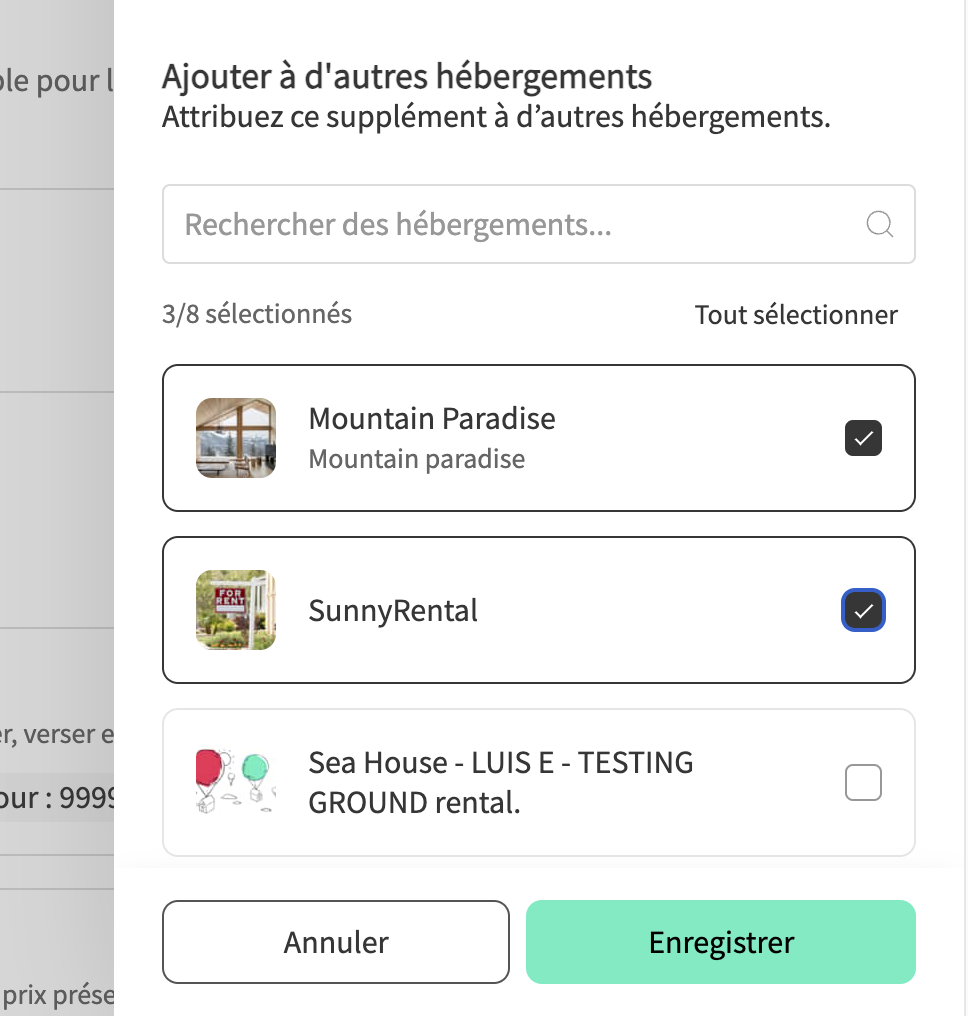
Task: Enable the Sea House checkbox
Action: pos(863,782)
